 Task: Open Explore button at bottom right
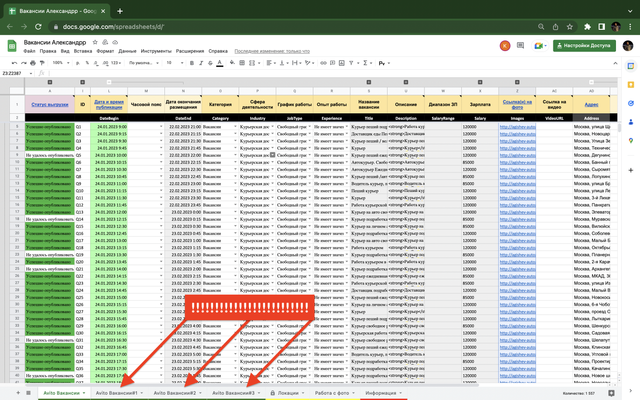(x=611, y=393)
